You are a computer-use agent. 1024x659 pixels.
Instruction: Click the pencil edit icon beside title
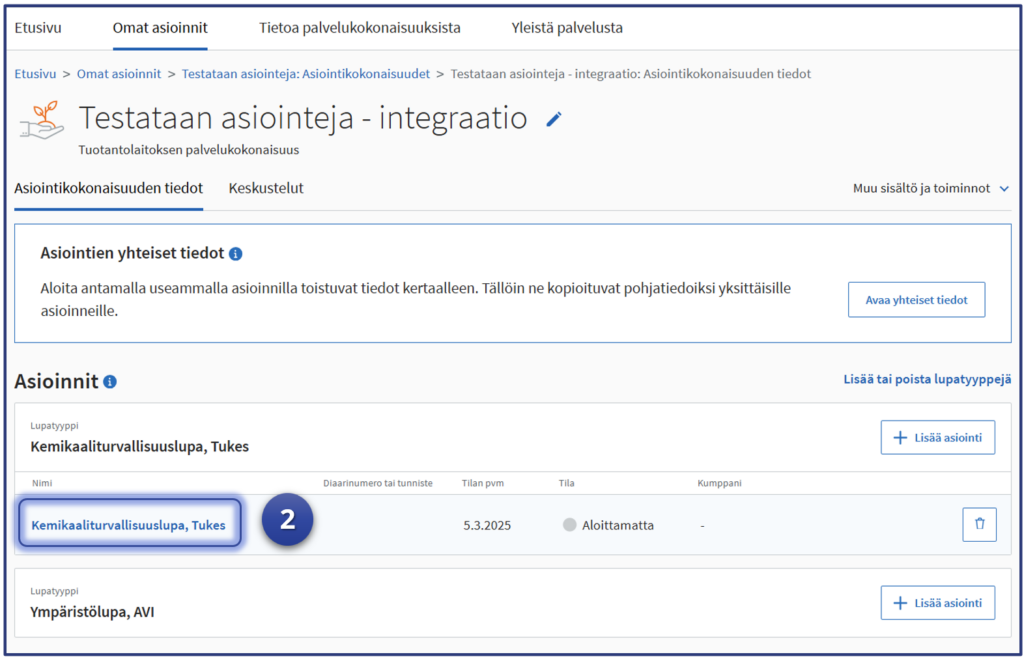554,120
